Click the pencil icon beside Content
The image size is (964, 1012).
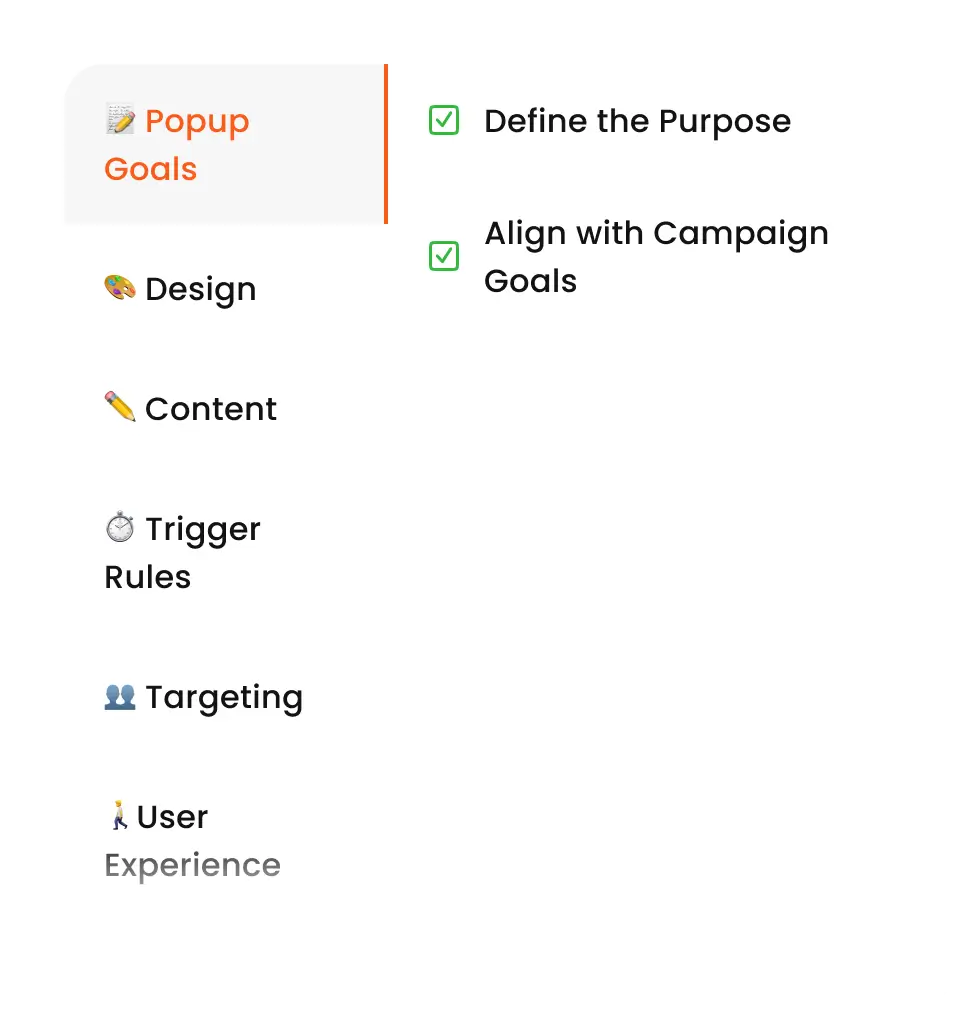(120, 407)
